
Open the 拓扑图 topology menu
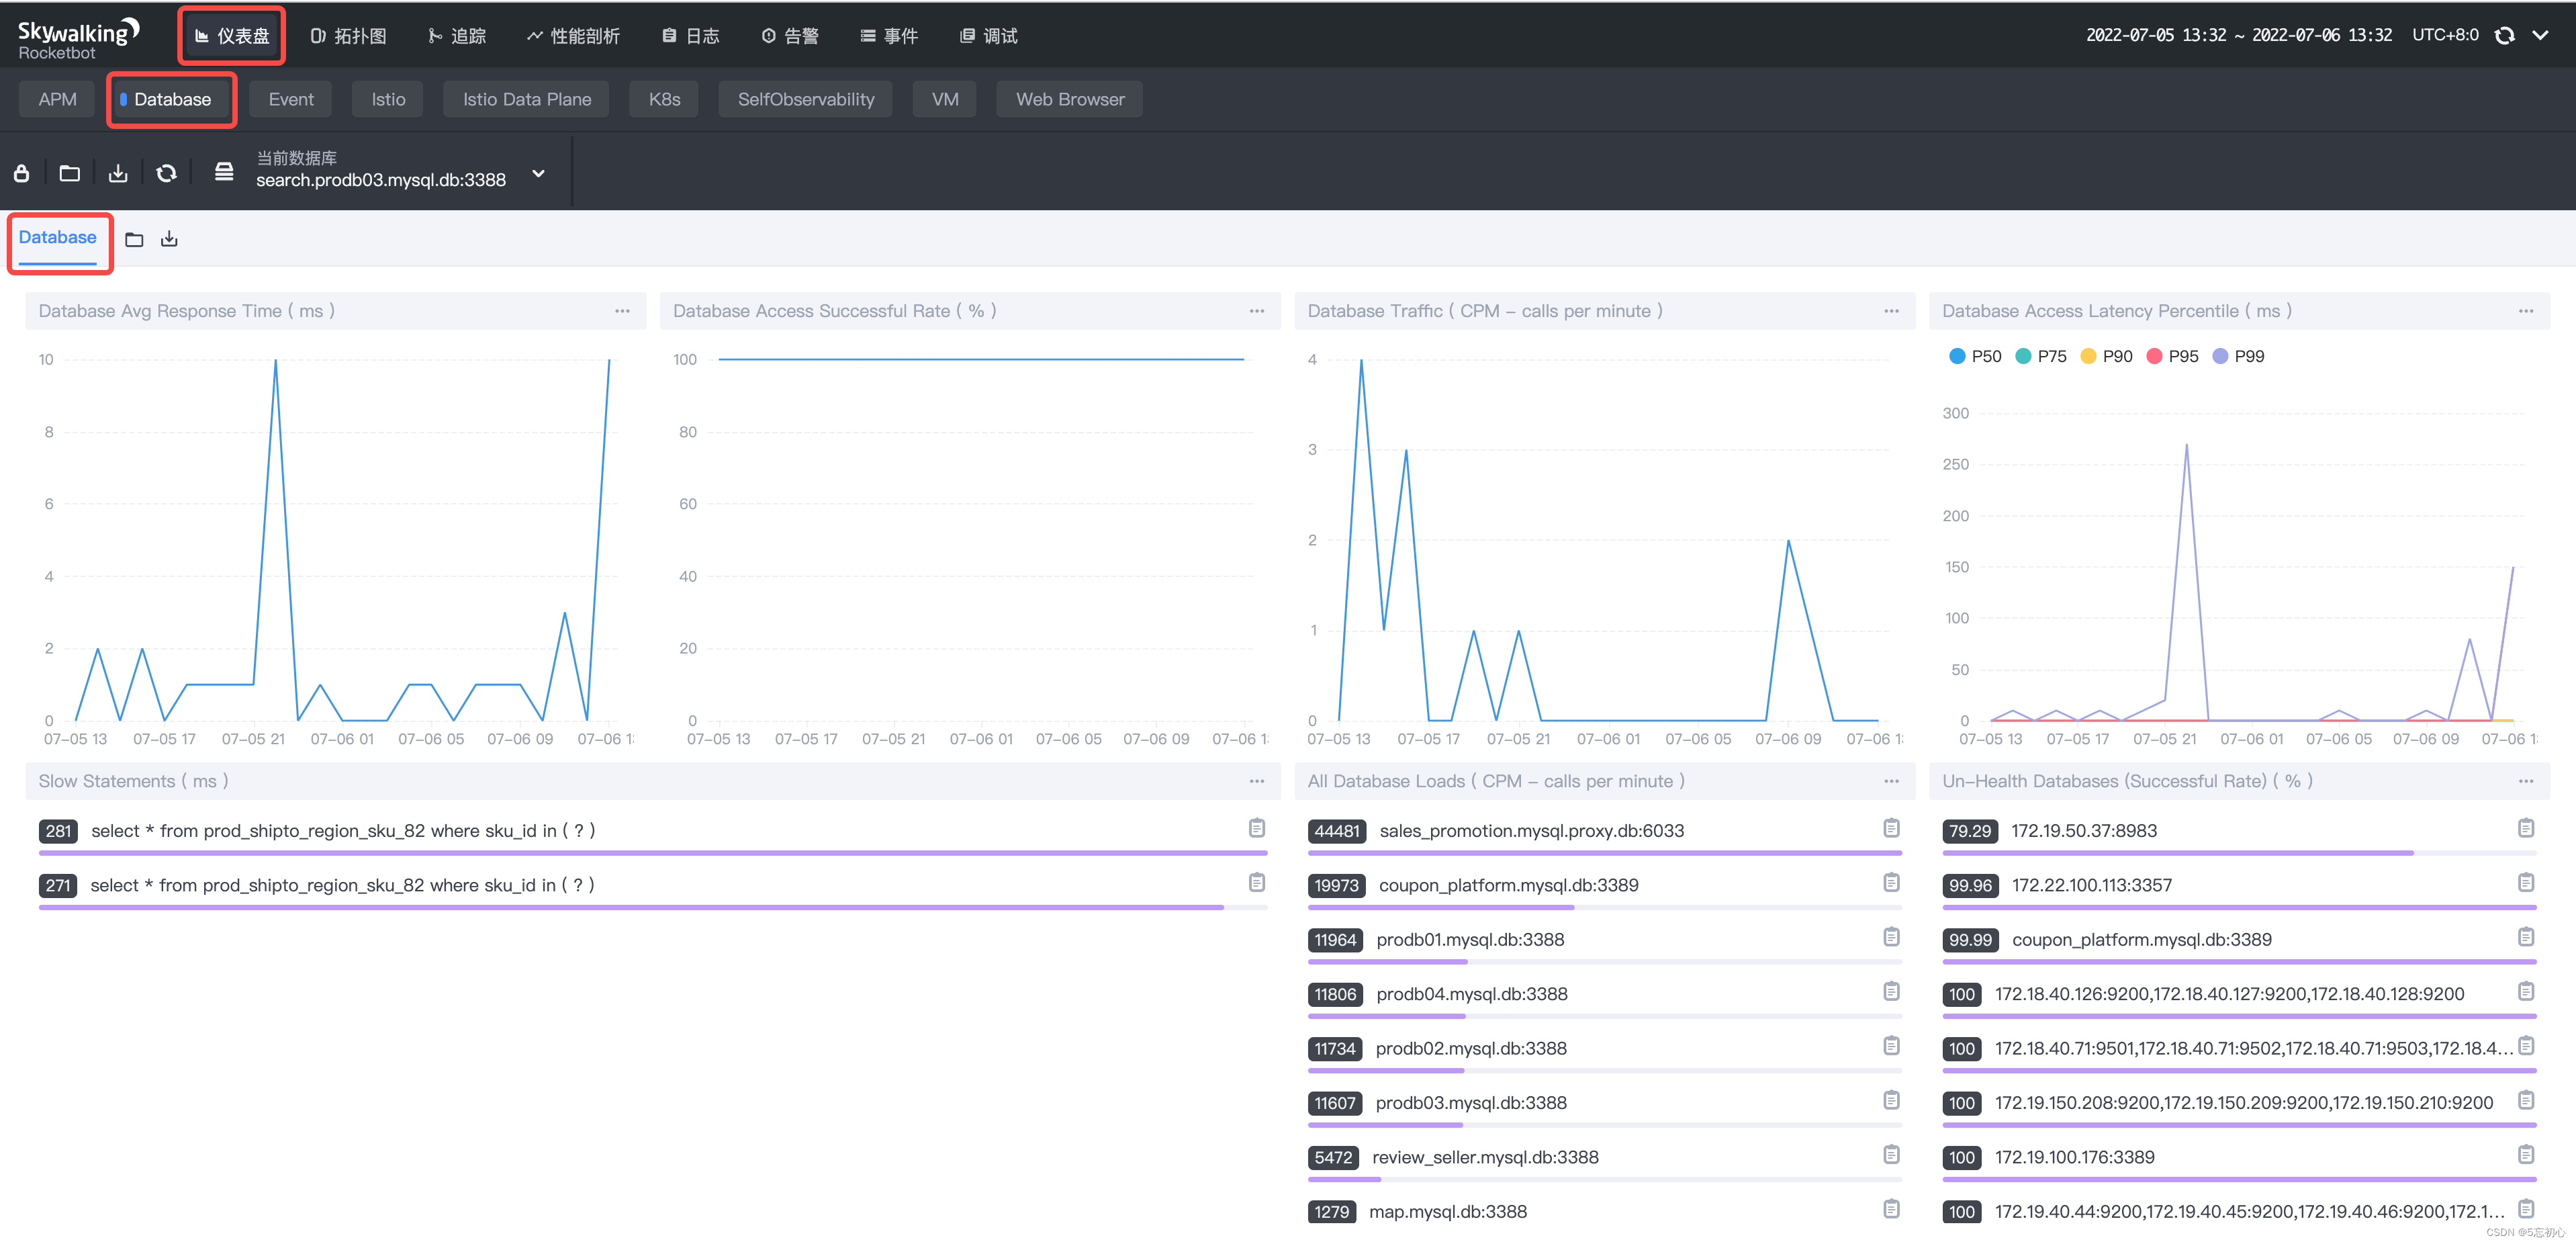point(348,36)
